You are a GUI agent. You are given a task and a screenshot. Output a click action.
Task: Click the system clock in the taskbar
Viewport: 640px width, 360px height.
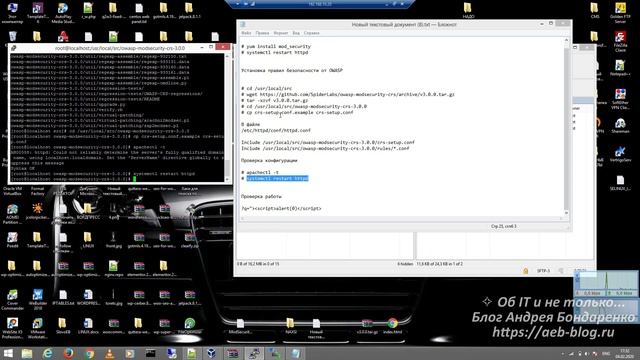coord(624,353)
